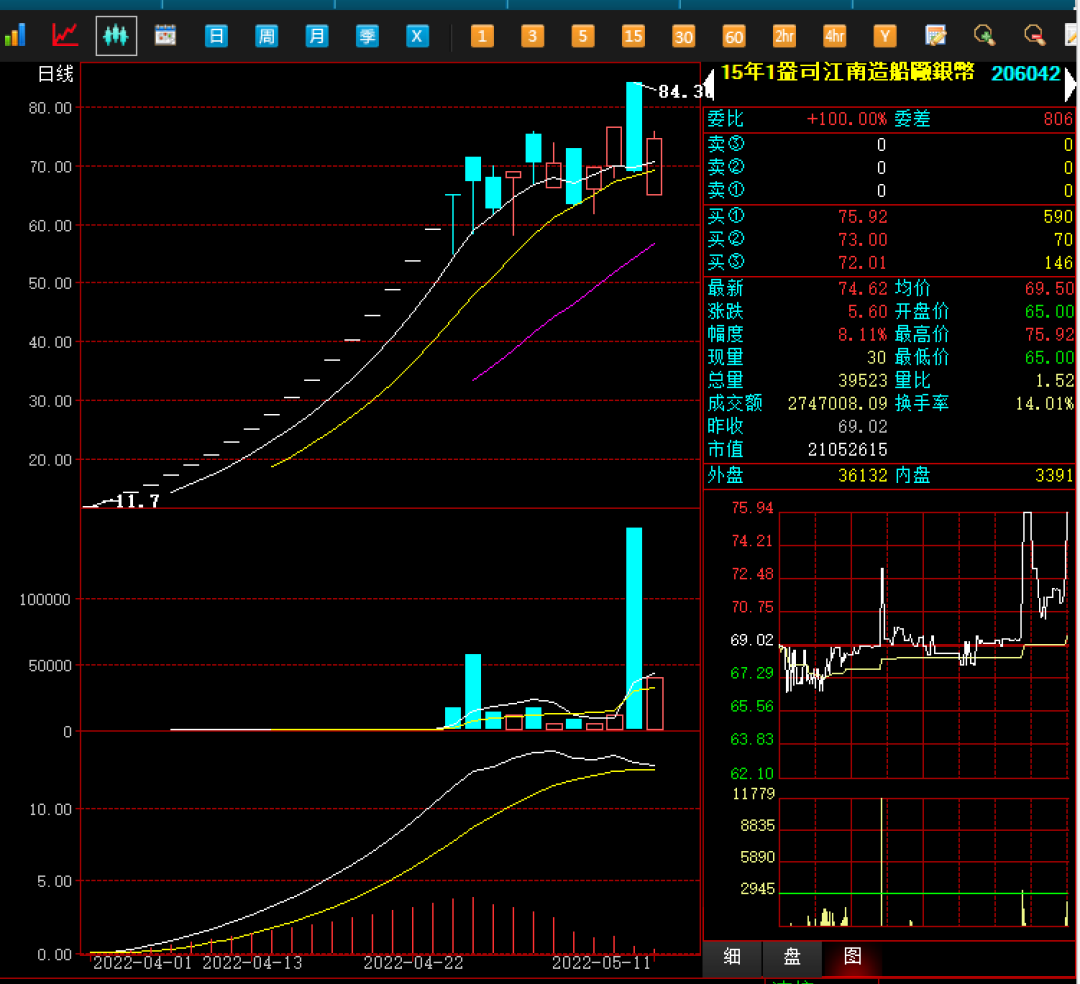Zoom in with the plus magnifier icon

click(x=984, y=36)
